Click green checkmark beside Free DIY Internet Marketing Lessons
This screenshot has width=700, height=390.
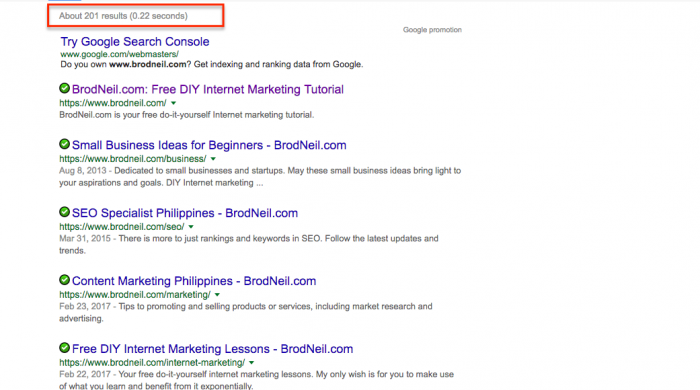[x=64, y=348]
